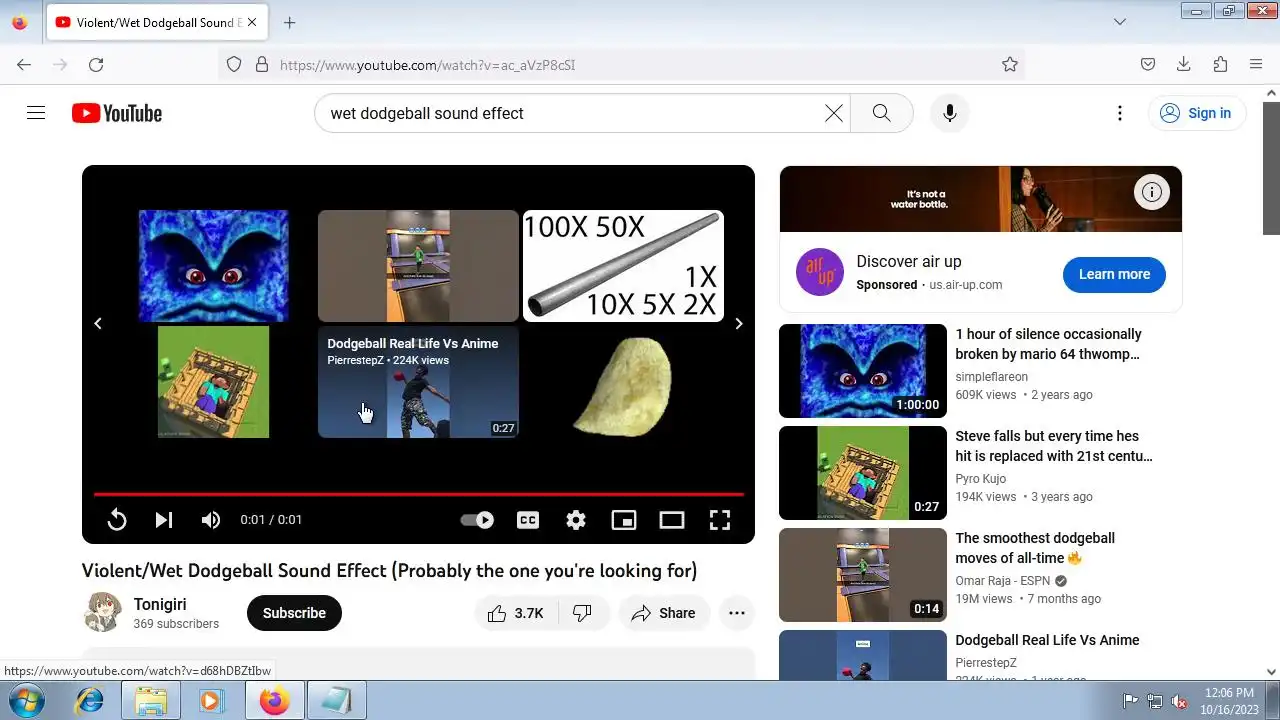Open Tonigiri channel avatar
Screen dimensions: 1280x720
[102, 612]
